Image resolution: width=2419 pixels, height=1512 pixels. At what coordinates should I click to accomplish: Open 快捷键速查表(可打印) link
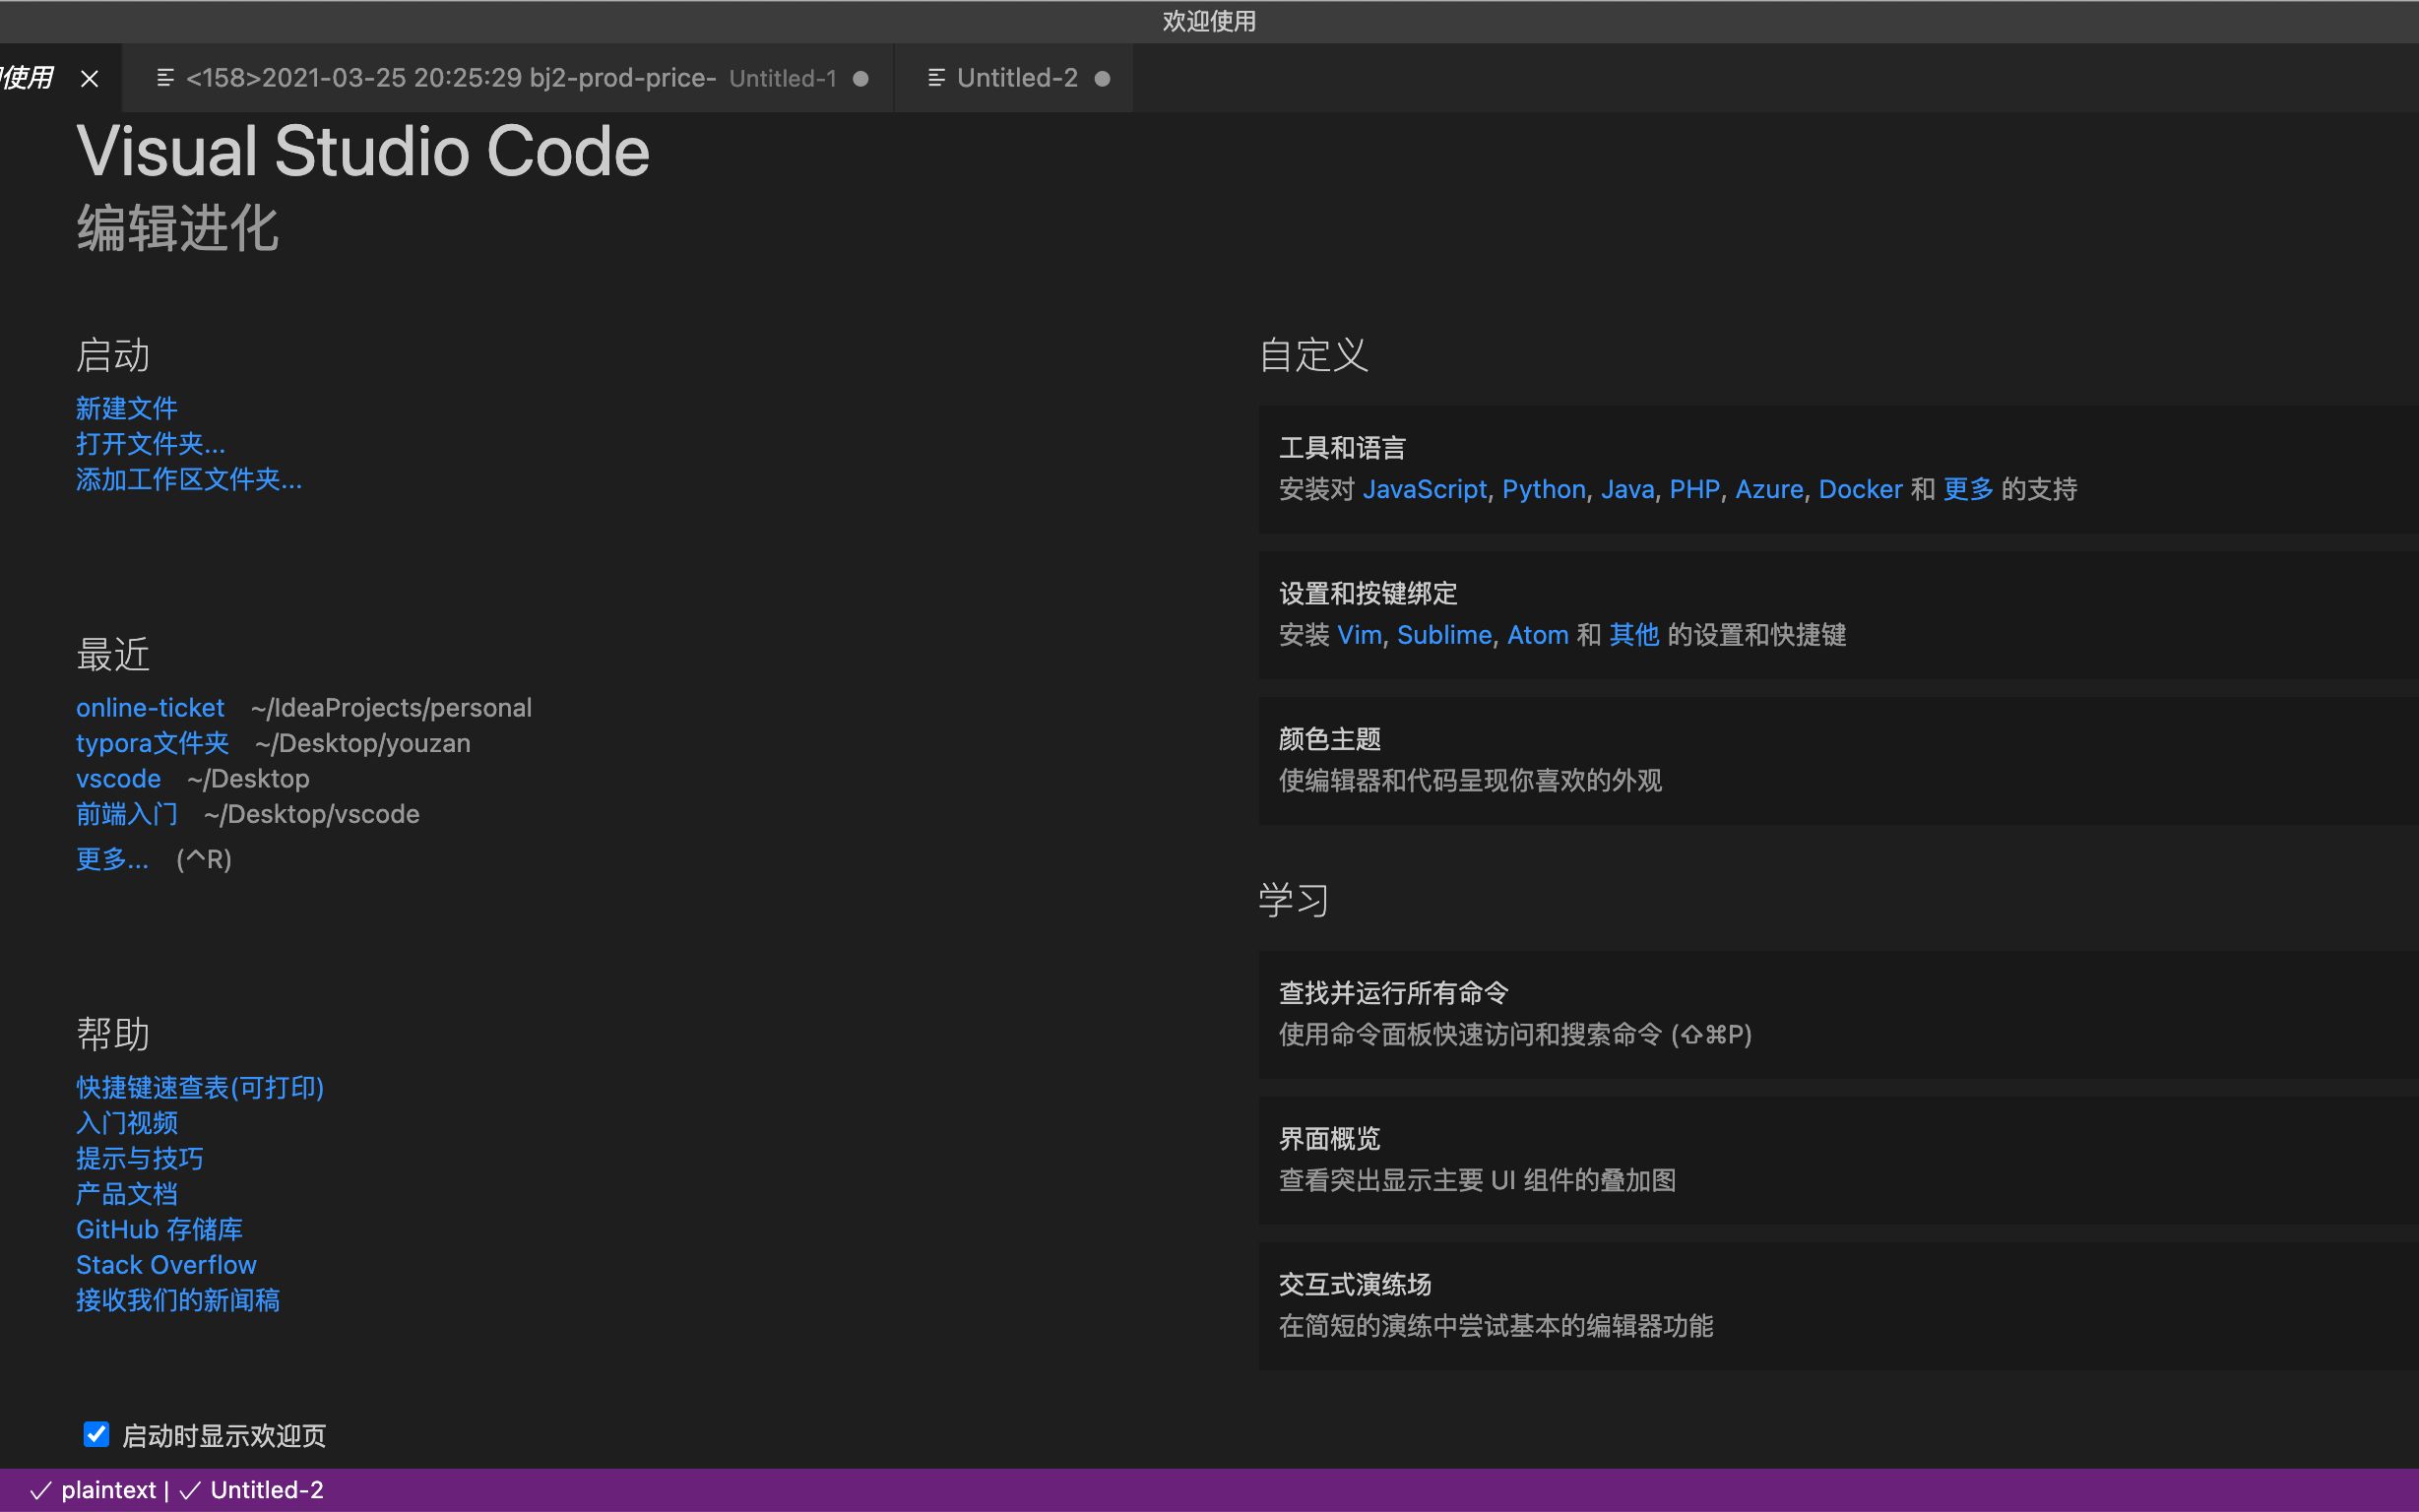pyautogui.click(x=200, y=1087)
